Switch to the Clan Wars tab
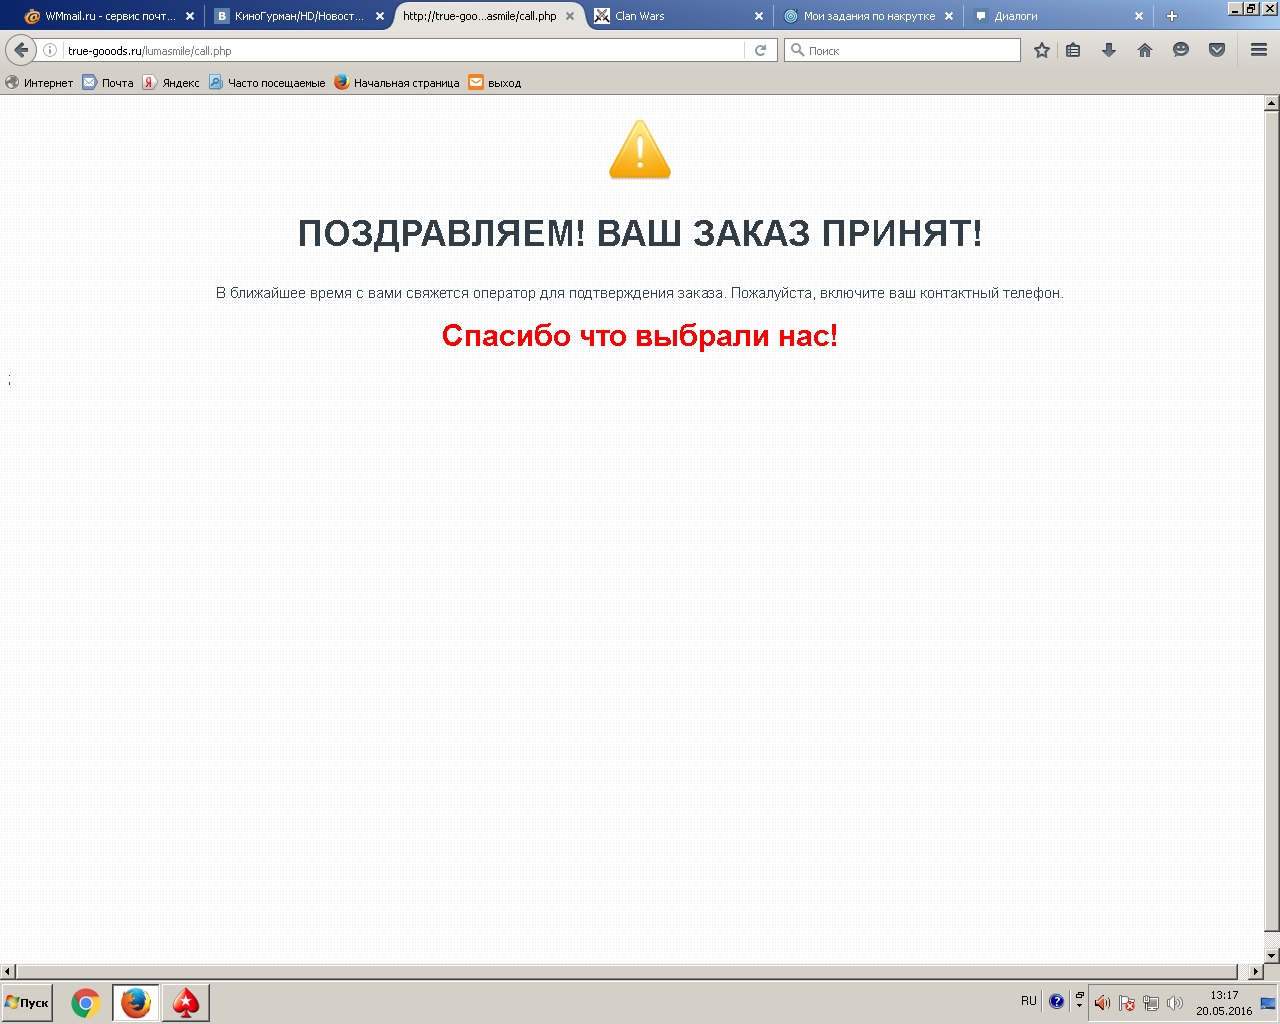This screenshot has width=1280, height=1024. [680, 16]
